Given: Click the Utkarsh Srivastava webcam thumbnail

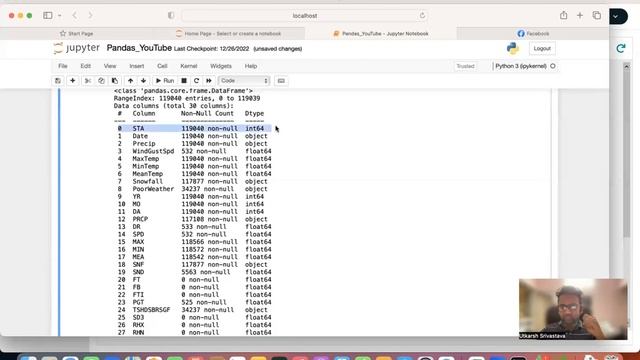Looking at the screenshot, I should pyautogui.click(x=573, y=309).
